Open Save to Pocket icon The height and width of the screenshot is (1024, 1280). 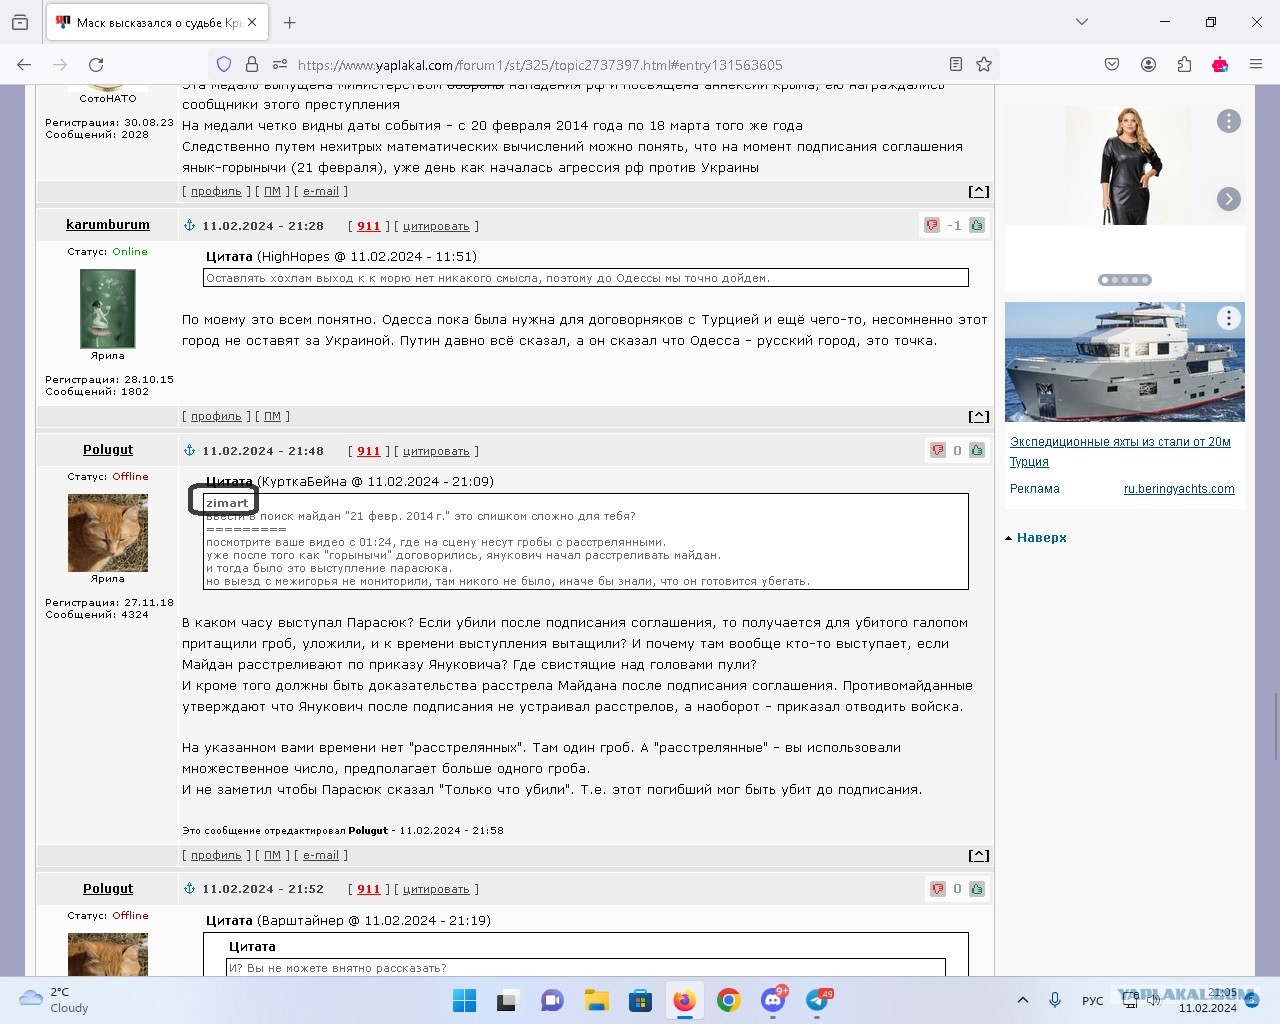click(x=1112, y=64)
